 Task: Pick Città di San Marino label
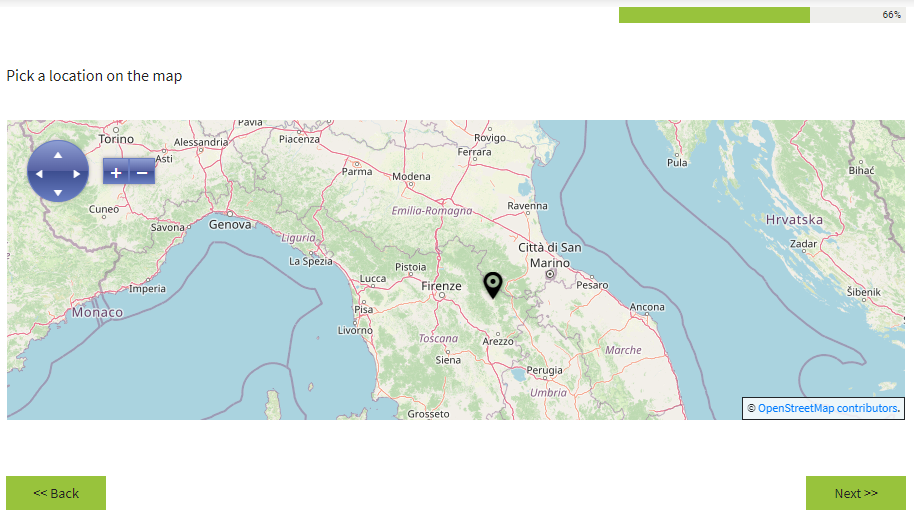(550, 255)
